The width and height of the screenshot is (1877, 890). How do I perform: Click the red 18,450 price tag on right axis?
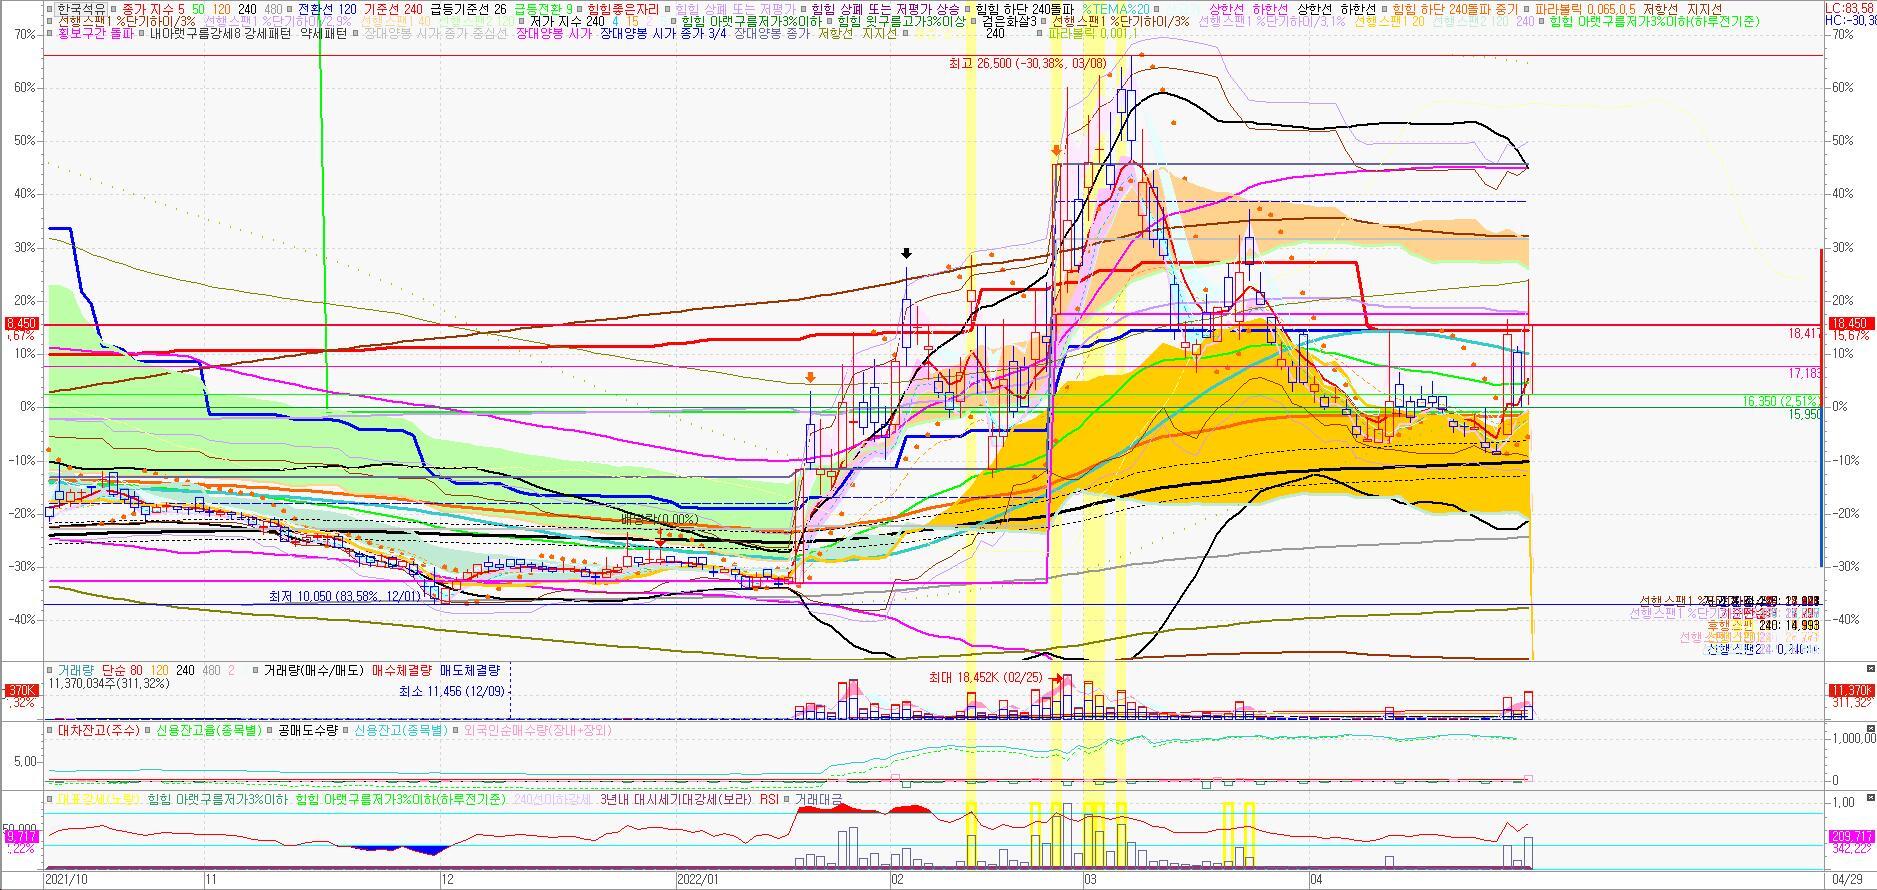click(1849, 324)
